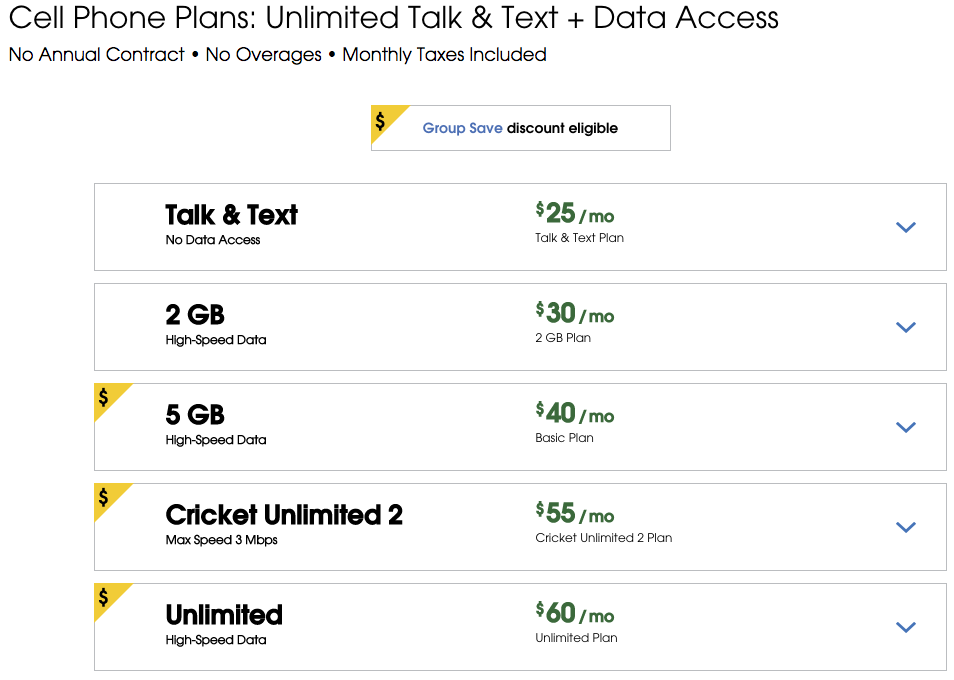This screenshot has height=680, width=954.
Task: Click the Cell Phone Plans page heading
Action: 390,18
